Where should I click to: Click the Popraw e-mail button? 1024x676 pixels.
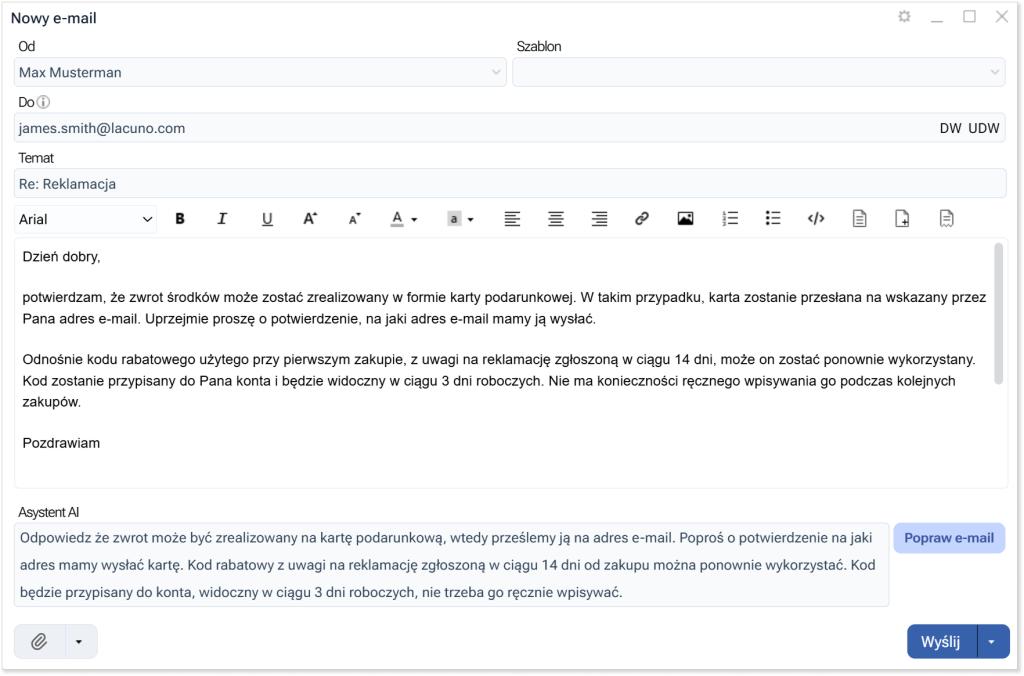point(948,538)
